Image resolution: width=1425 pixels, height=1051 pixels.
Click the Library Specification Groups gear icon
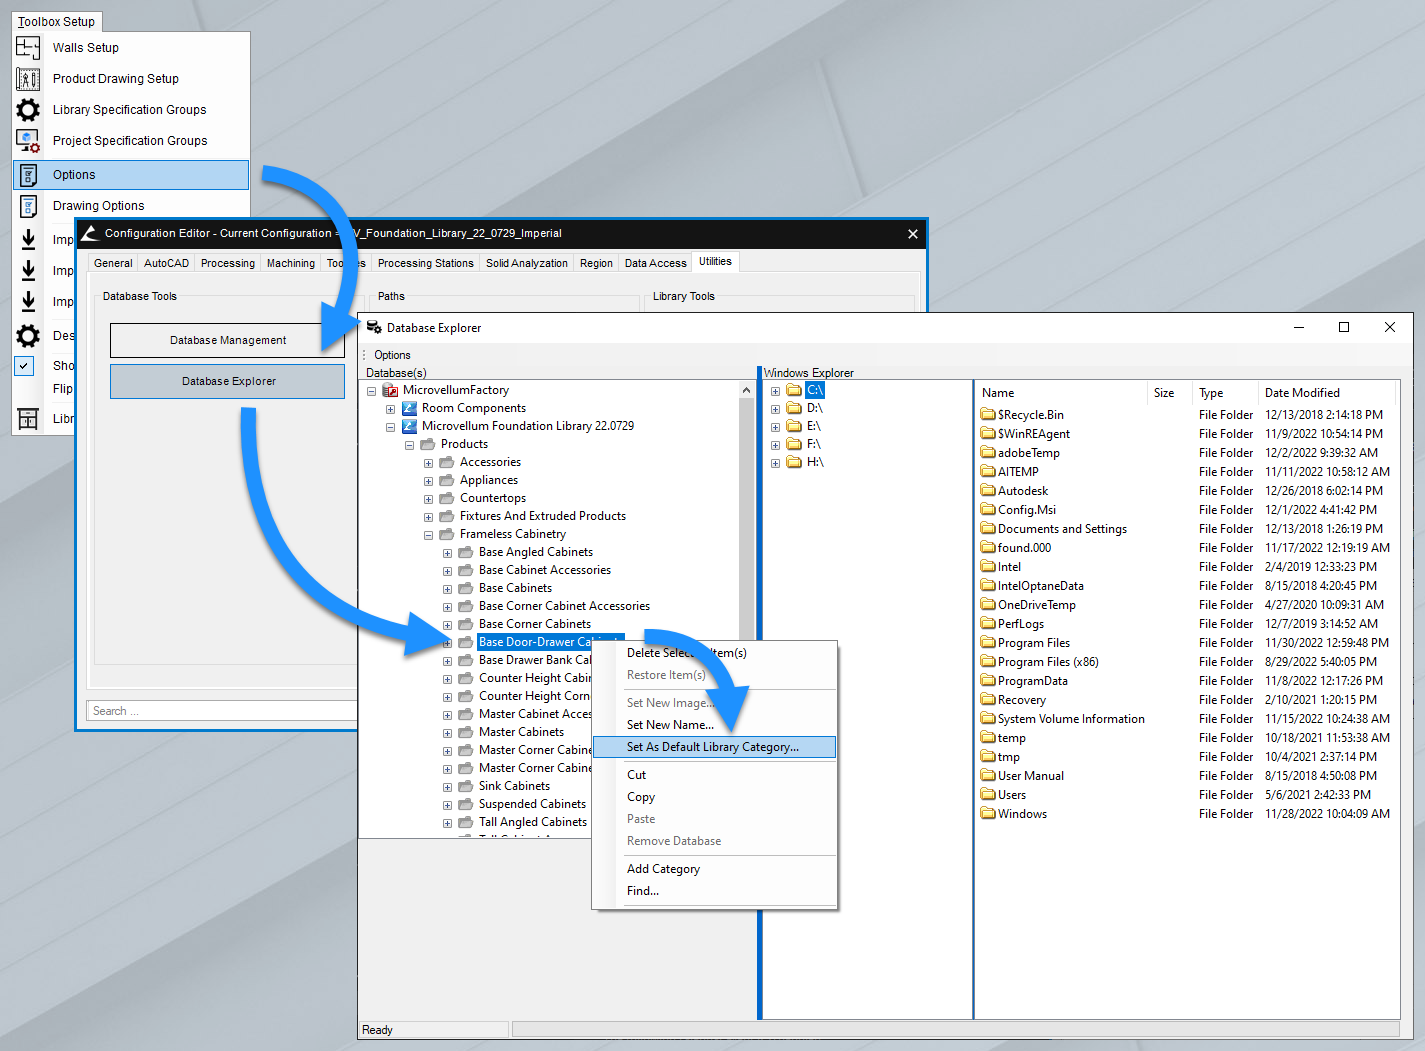pos(28,109)
